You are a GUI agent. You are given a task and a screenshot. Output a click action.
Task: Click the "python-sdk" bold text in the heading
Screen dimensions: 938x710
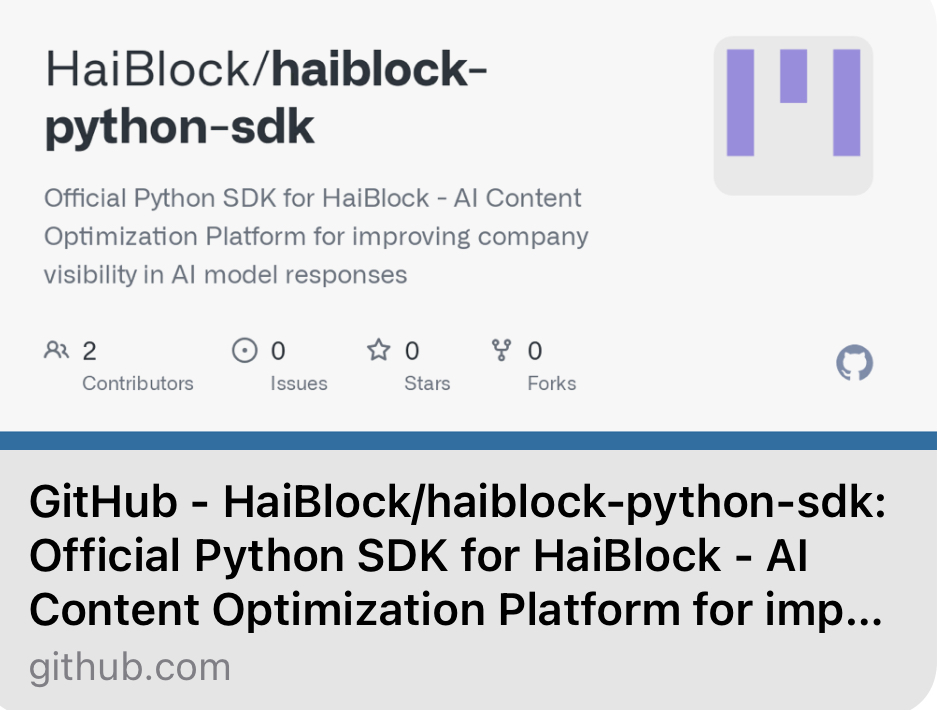click(180, 128)
